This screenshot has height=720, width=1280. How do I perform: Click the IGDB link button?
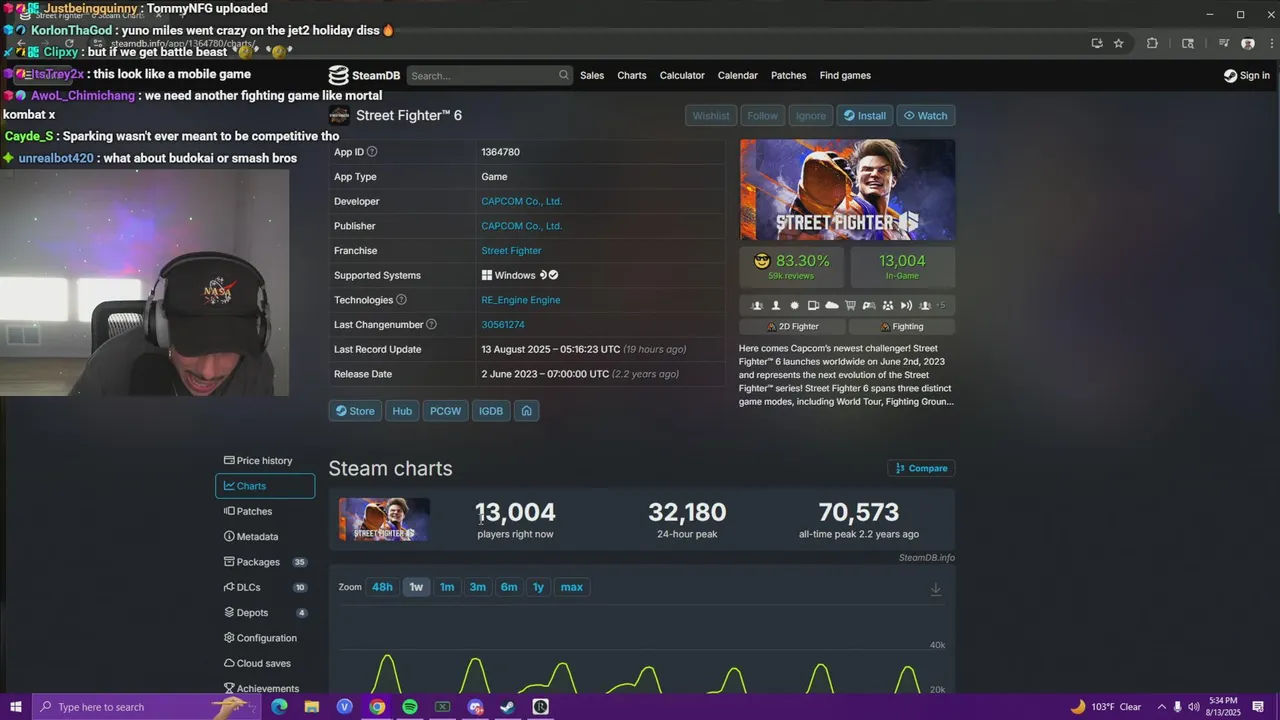[491, 411]
